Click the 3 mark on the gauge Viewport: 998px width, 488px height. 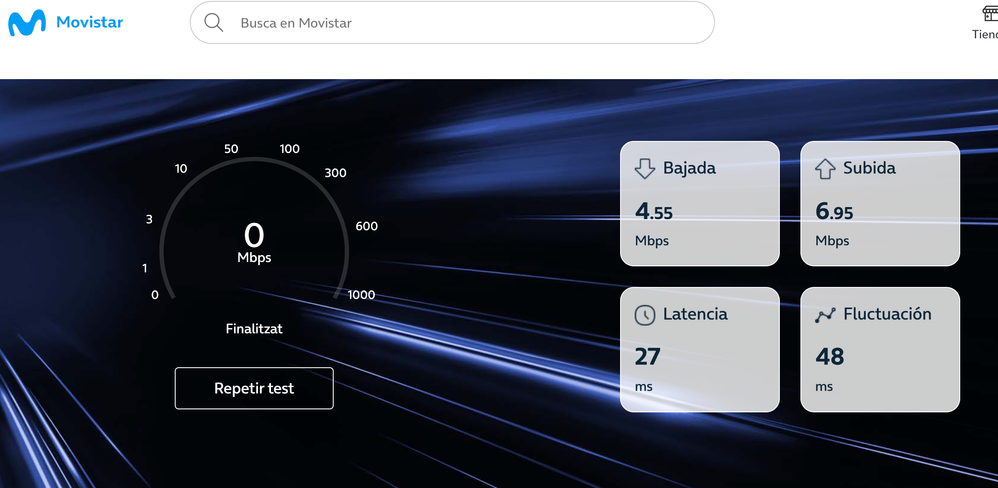[x=150, y=220]
